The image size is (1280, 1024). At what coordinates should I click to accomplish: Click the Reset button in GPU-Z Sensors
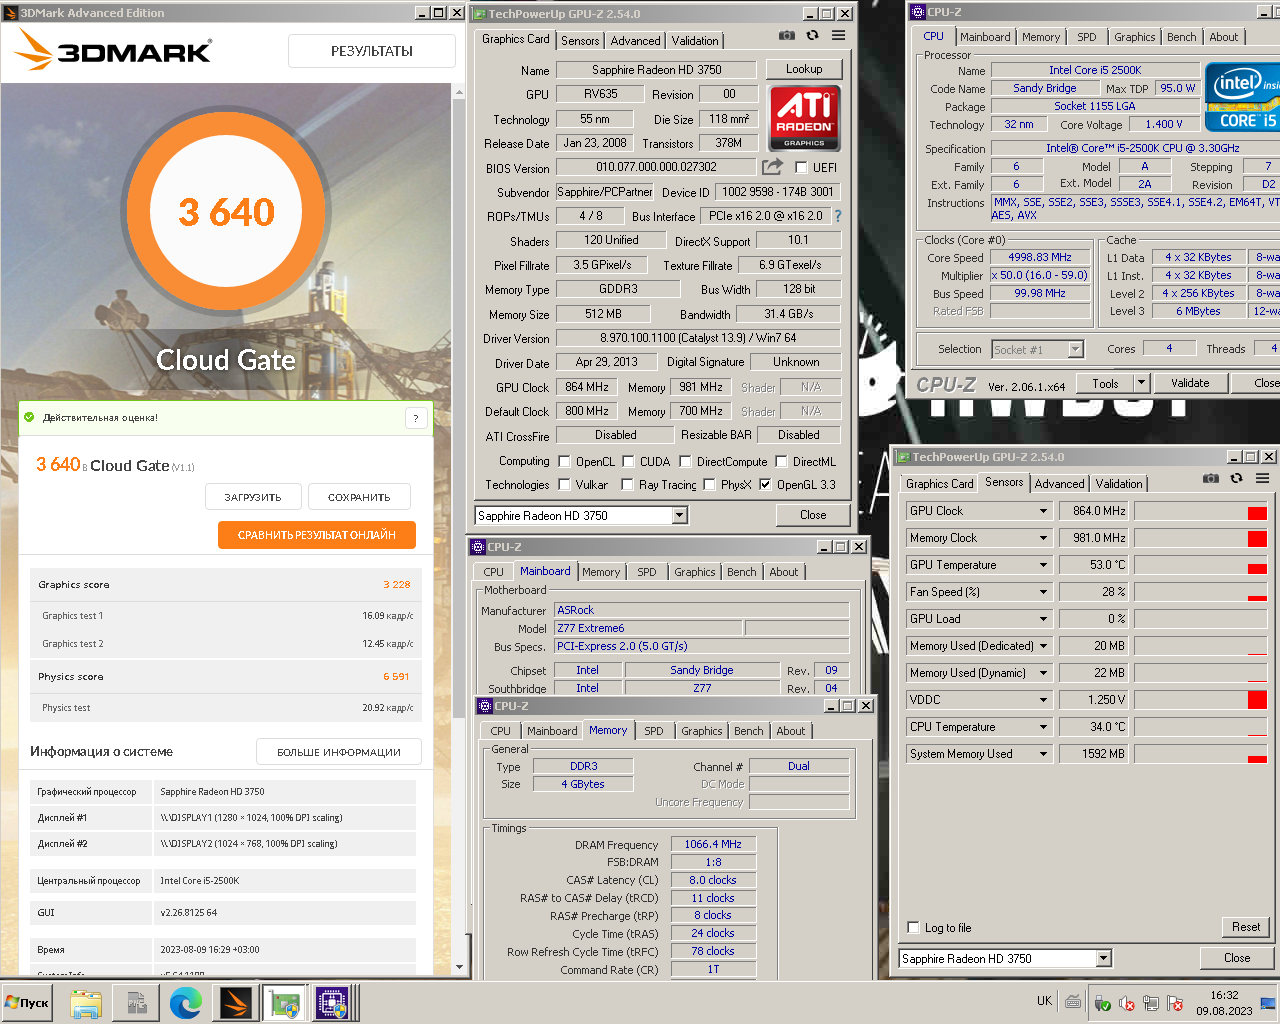coord(1246,927)
